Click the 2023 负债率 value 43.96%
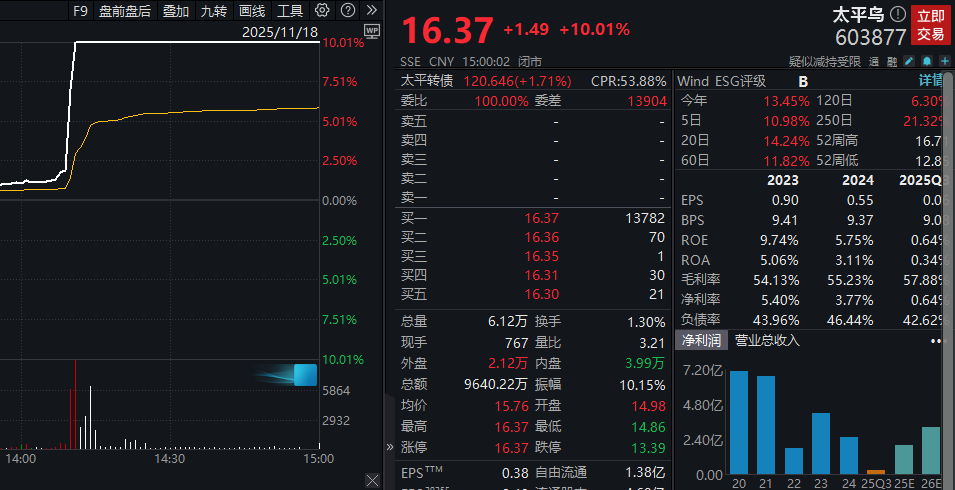Image resolution: width=955 pixels, height=490 pixels. pyautogui.click(x=775, y=320)
